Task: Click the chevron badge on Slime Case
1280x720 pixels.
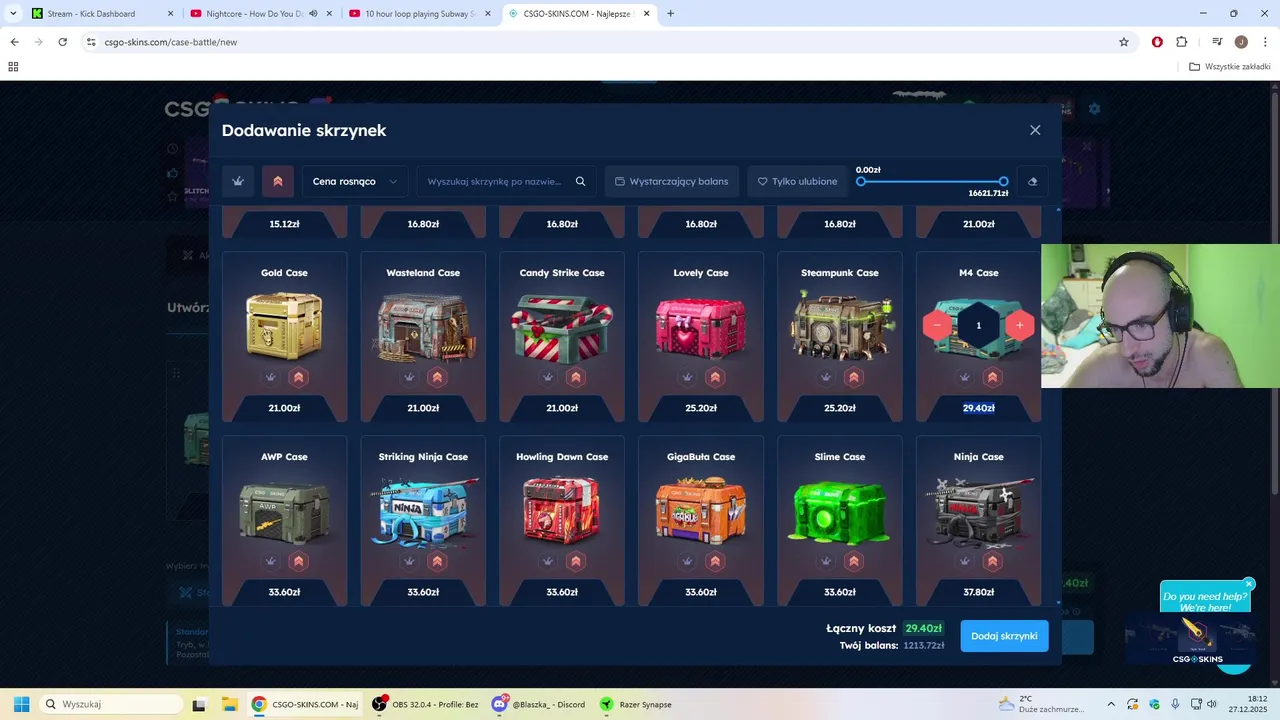Action: point(853,561)
